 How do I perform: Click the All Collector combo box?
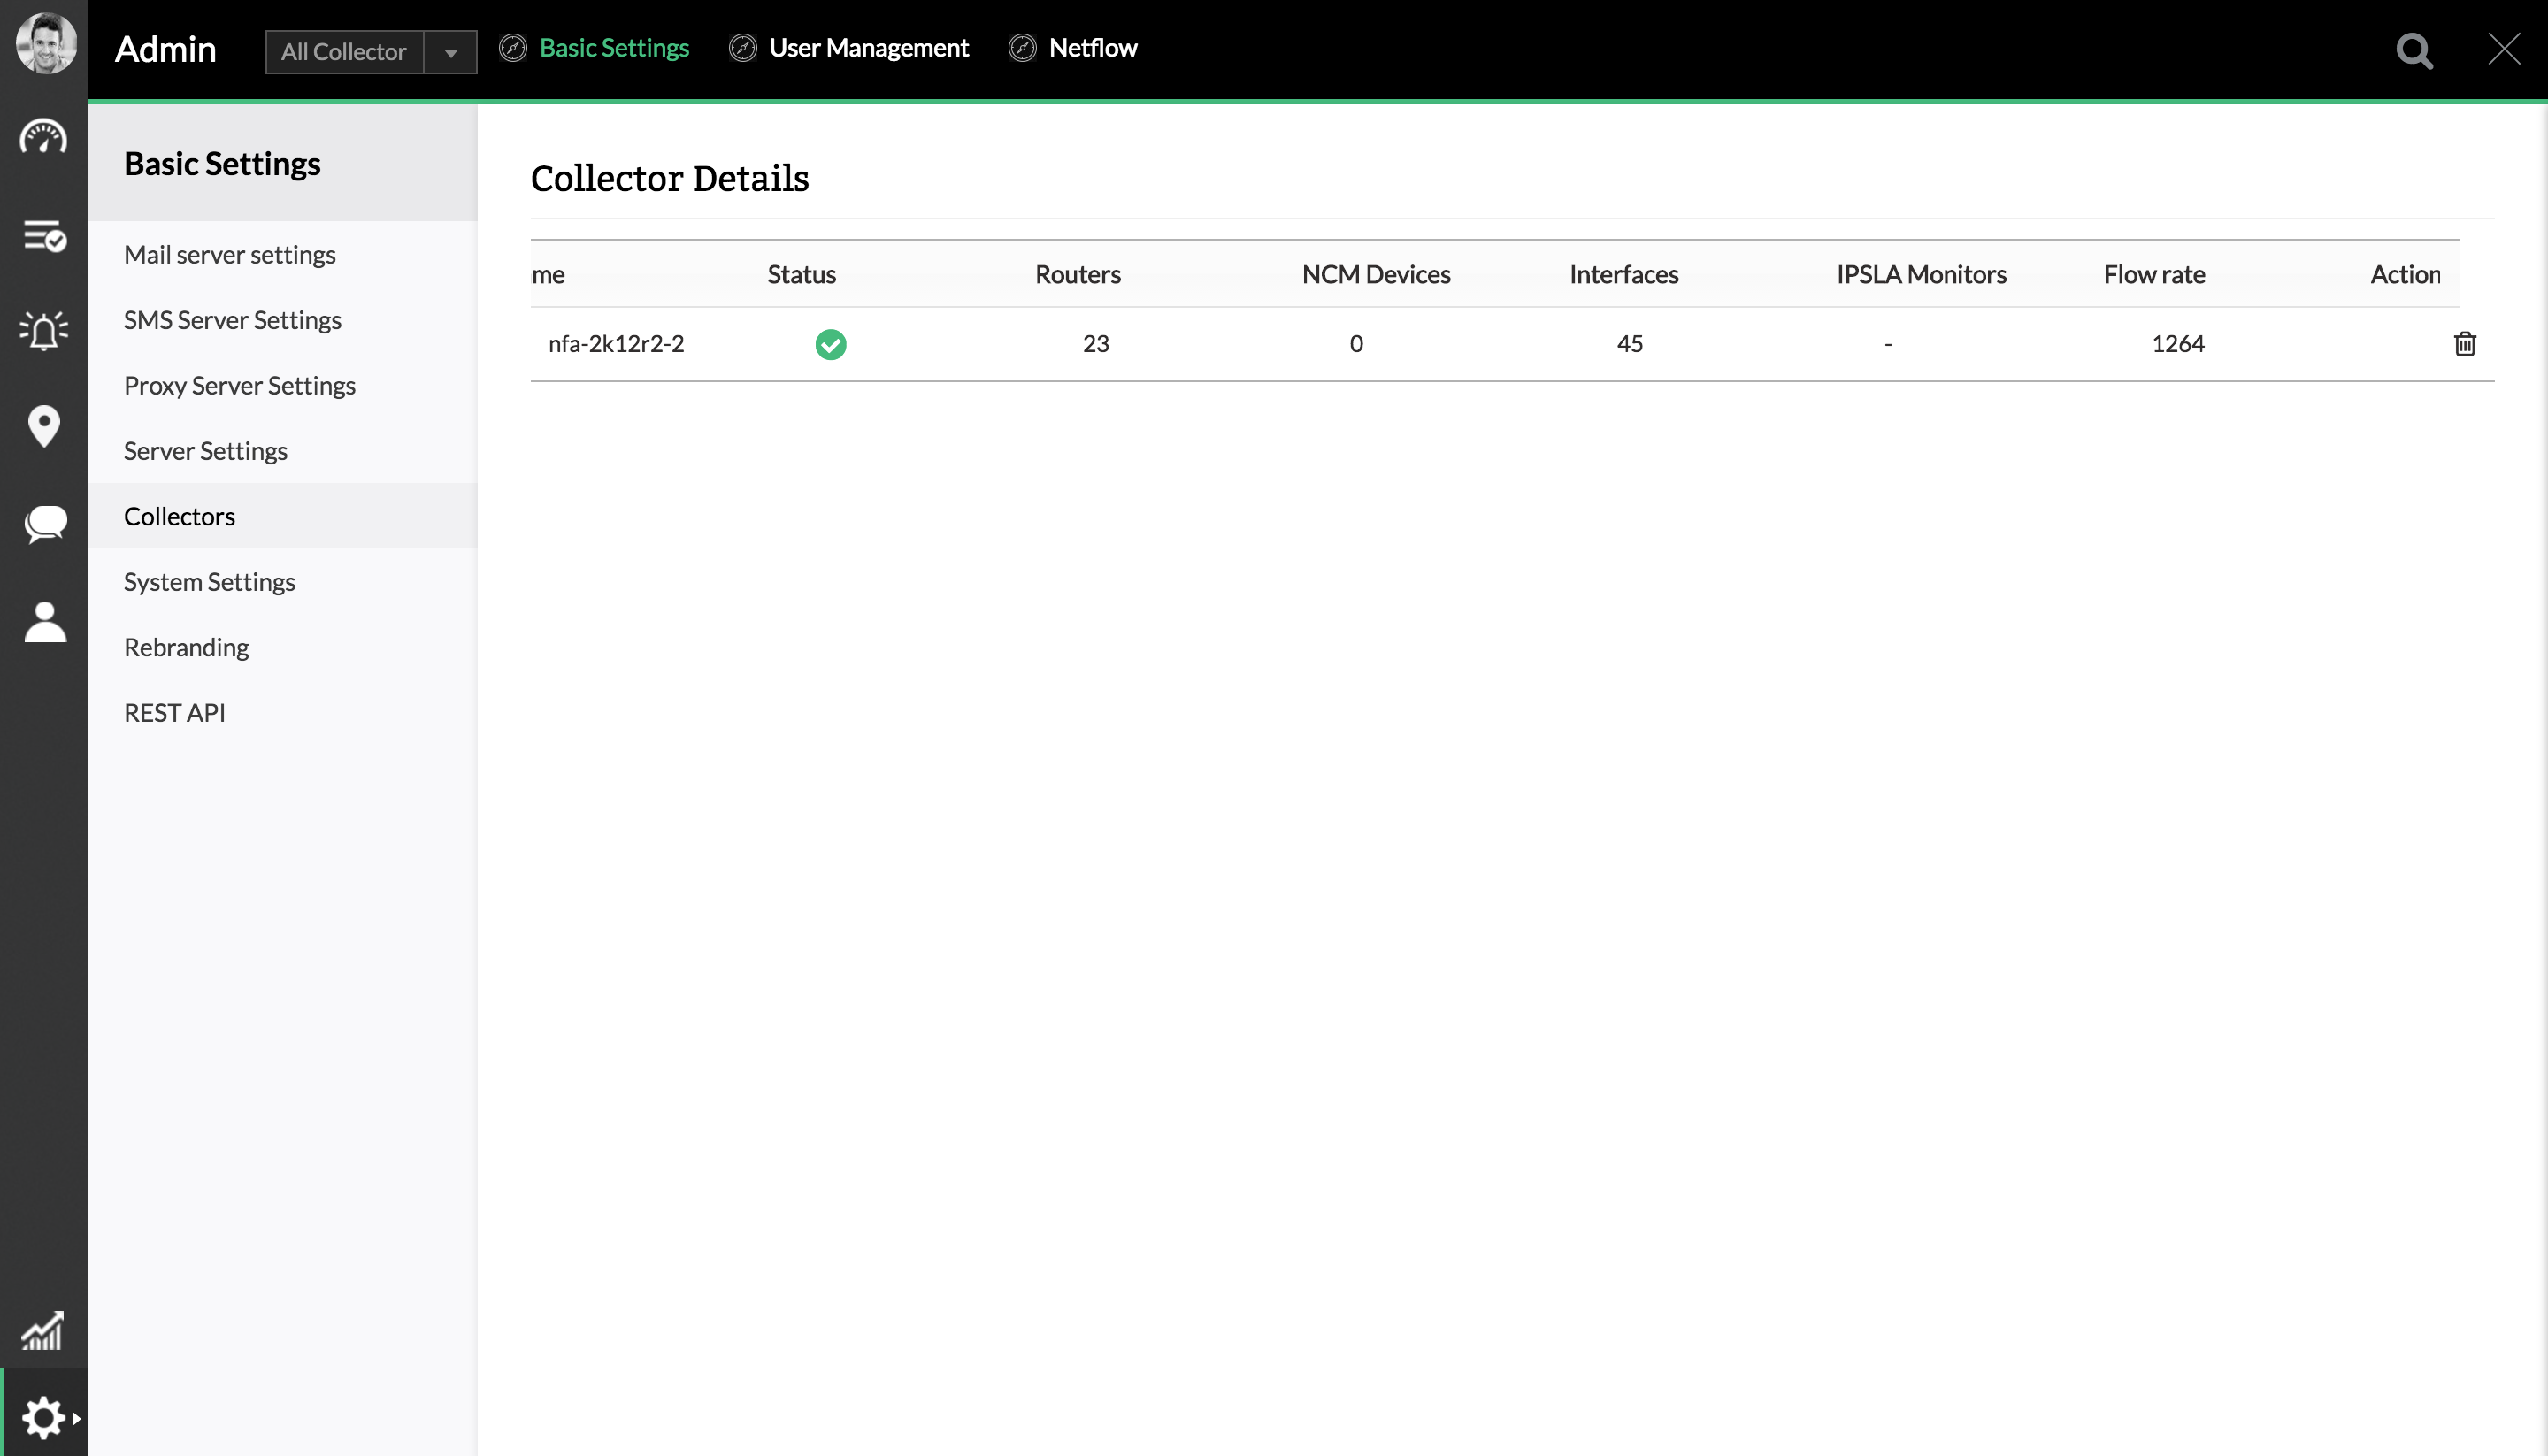pos(344,52)
